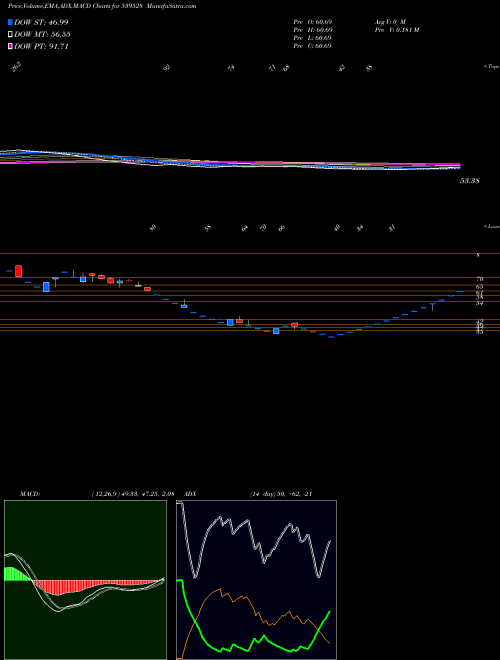Click the 'ADX' panel heading

point(191,494)
